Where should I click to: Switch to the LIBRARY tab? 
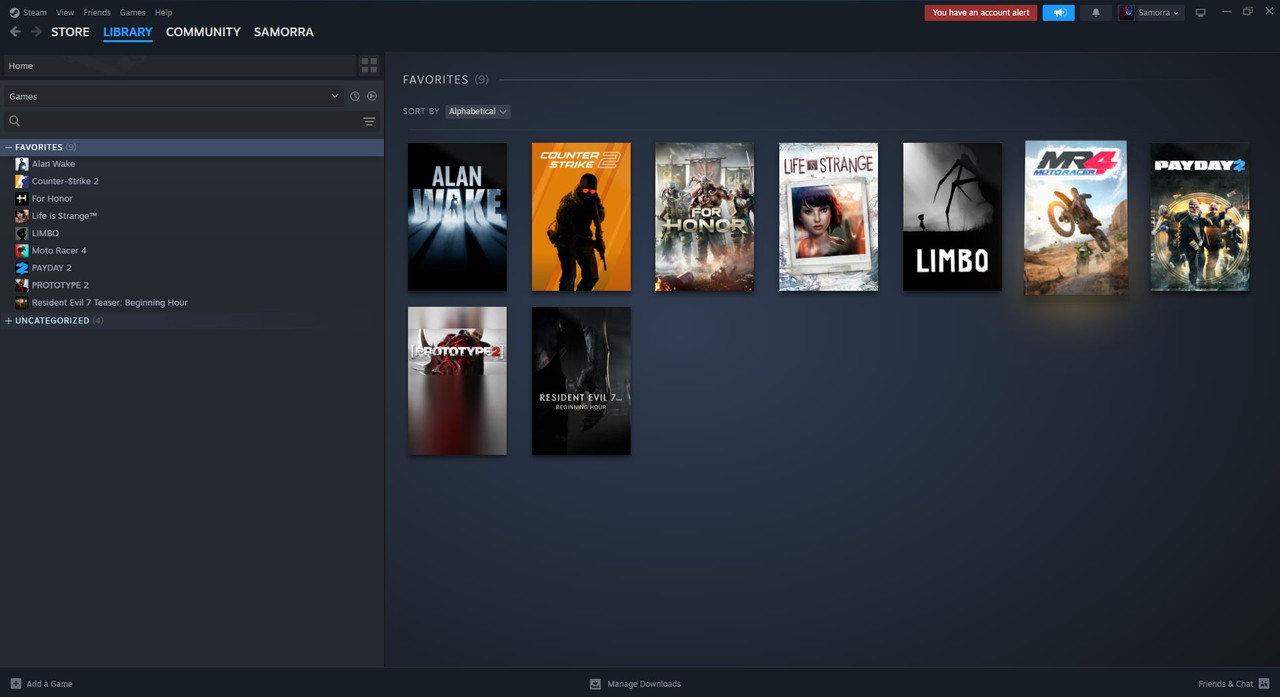coord(128,32)
